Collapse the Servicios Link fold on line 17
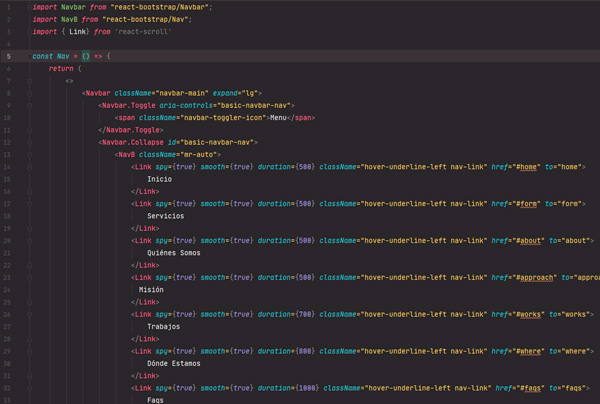The image size is (600, 404). (29, 204)
